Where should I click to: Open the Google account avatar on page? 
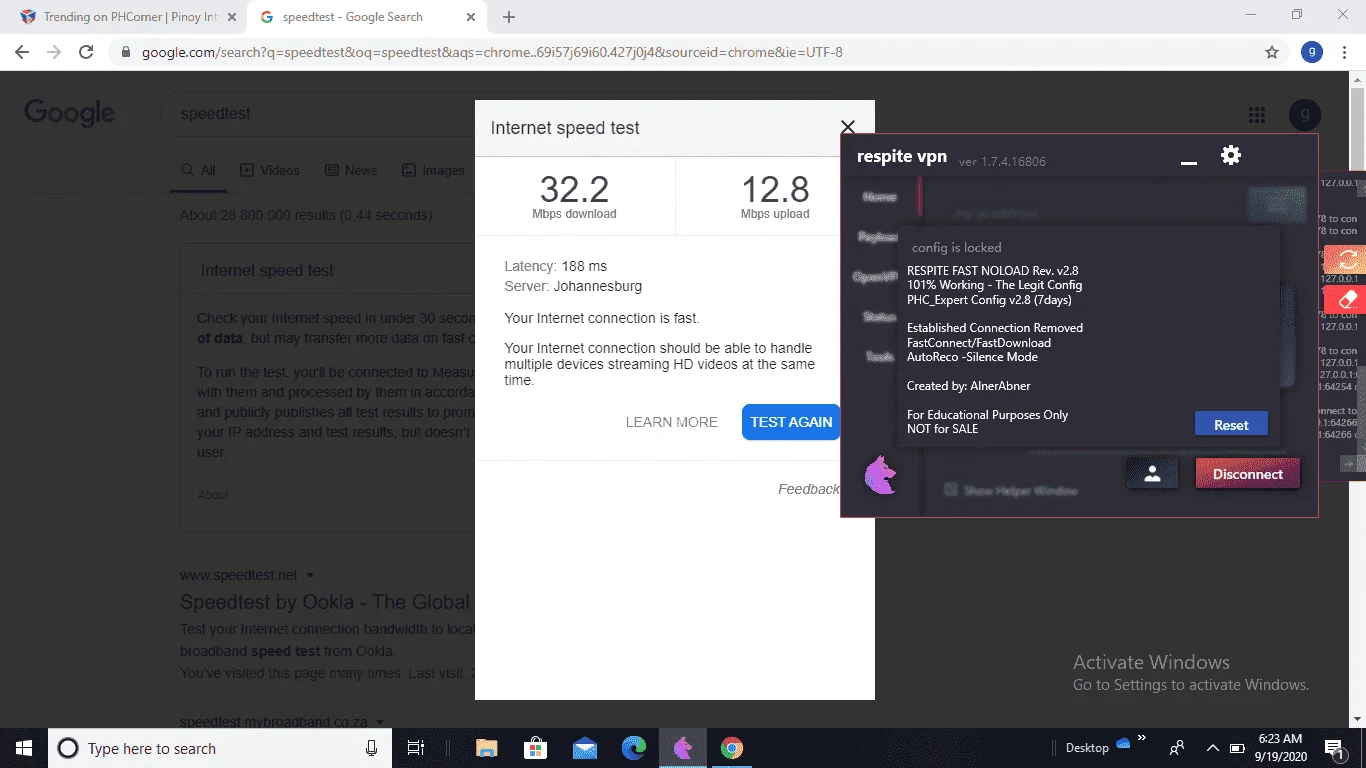(x=1305, y=115)
